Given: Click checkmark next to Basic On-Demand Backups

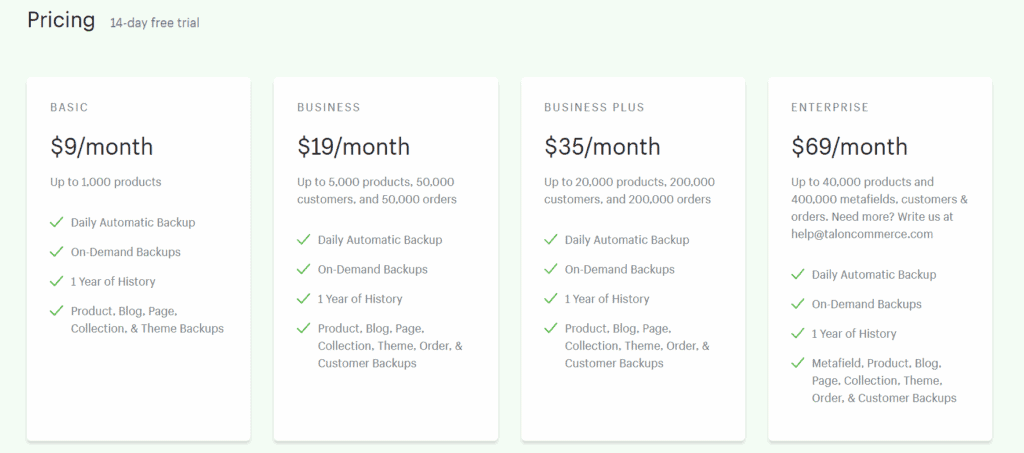Looking at the screenshot, I should click(56, 251).
